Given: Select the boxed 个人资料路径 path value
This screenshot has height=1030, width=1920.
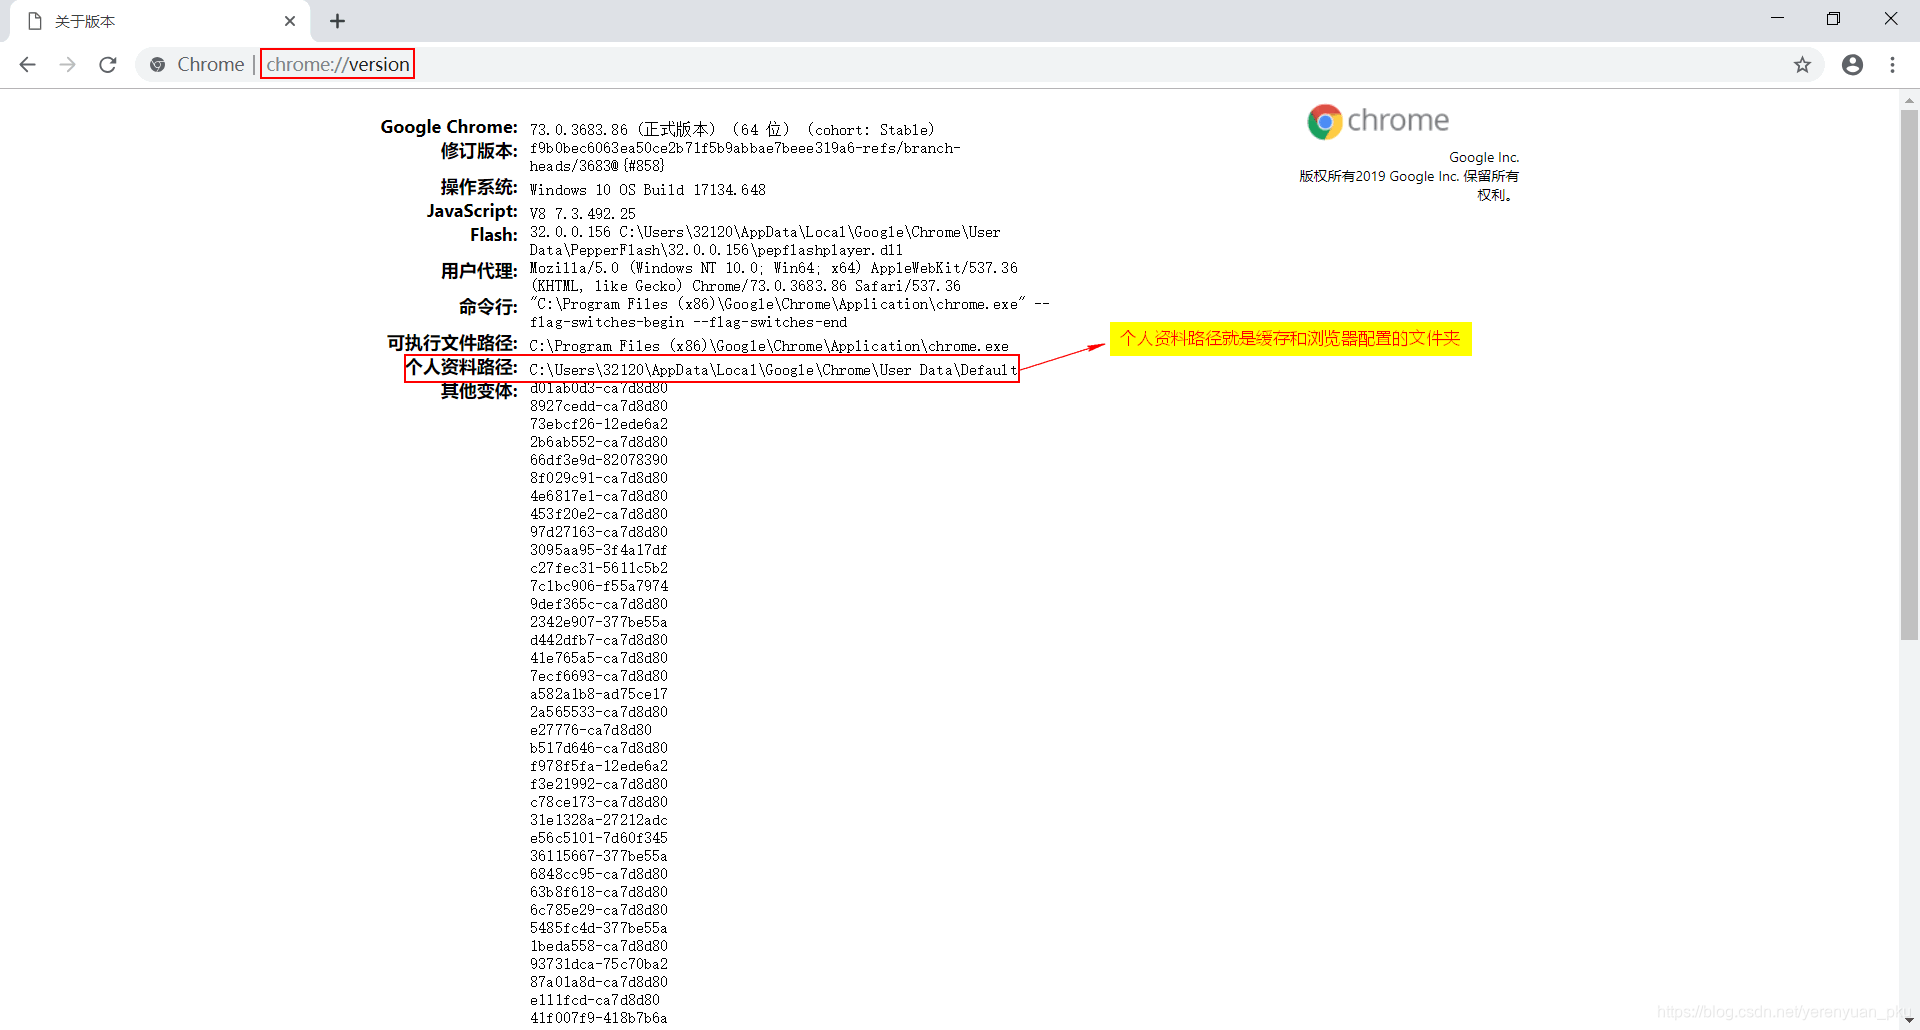Looking at the screenshot, I should tap(772, 369).
